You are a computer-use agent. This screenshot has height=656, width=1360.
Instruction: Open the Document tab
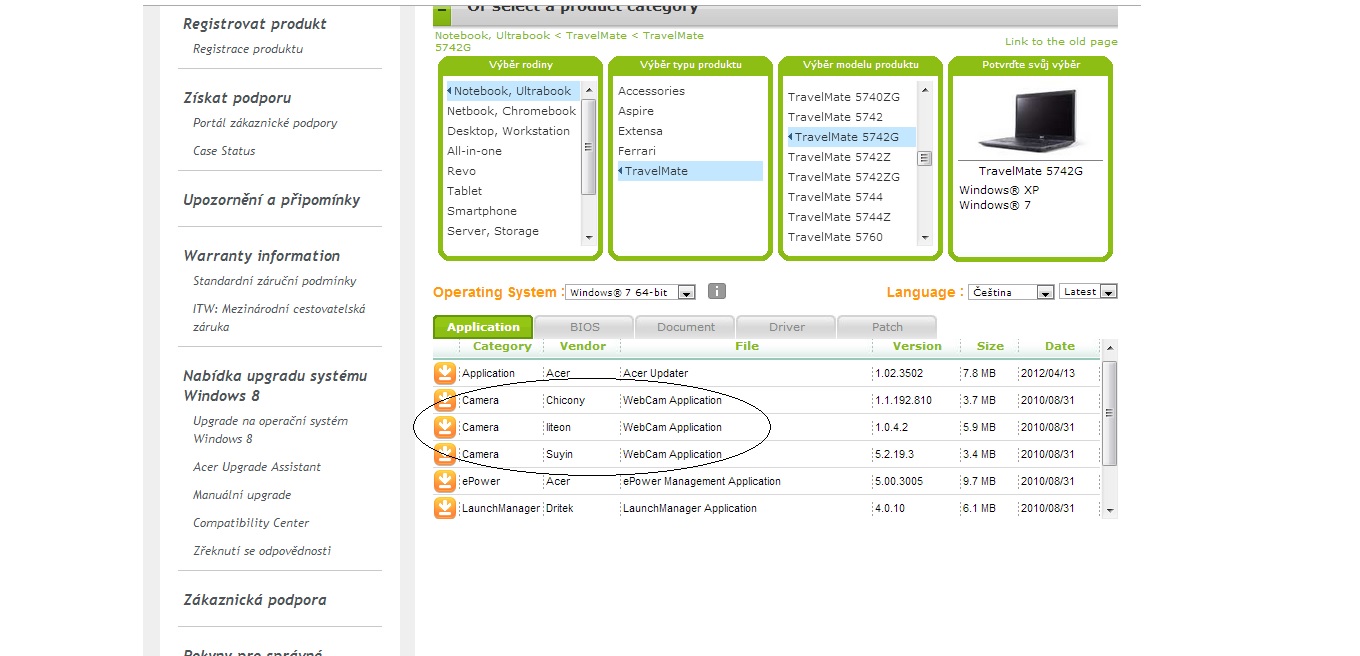click(x=686, y=327)
